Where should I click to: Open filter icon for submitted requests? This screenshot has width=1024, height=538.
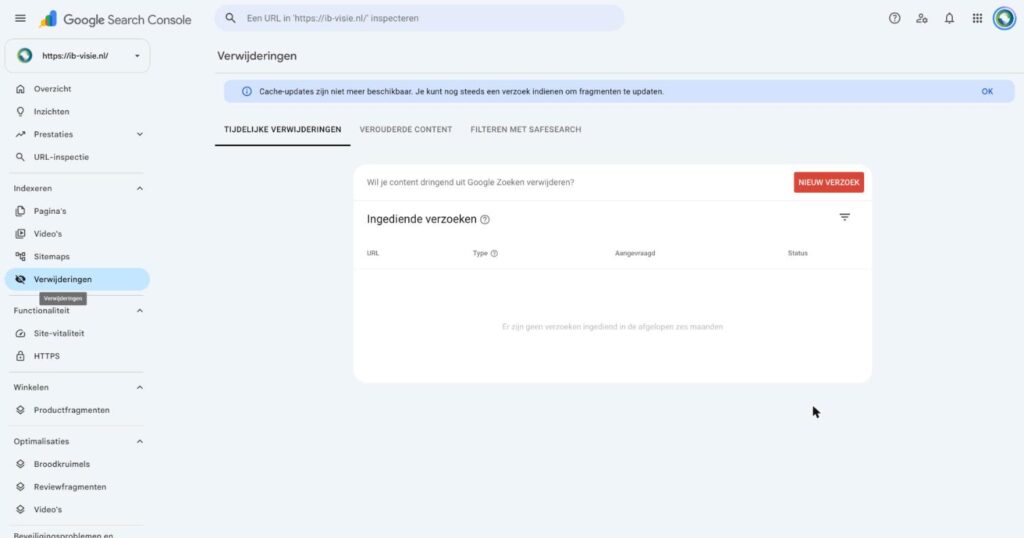click(x=844, y=217)
